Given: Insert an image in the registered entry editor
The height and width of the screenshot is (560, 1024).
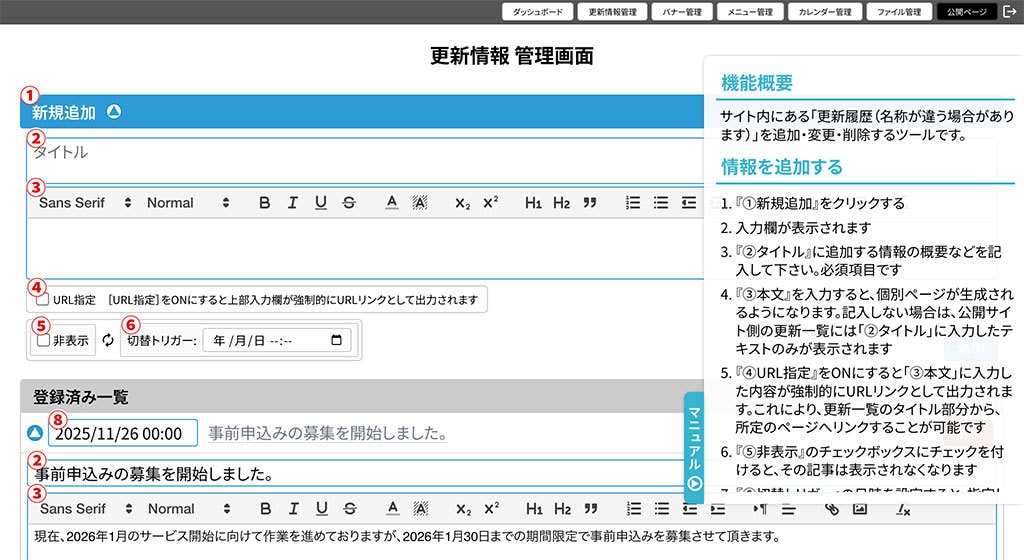Looking at the screenshot, I should 860,509.
